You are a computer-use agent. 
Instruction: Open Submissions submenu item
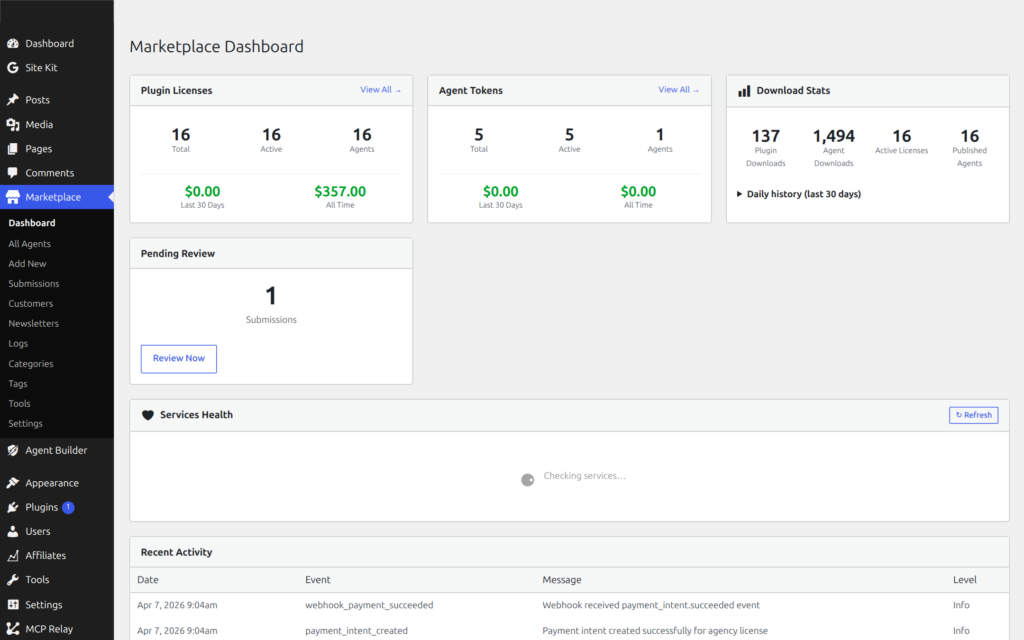(34, 284)
